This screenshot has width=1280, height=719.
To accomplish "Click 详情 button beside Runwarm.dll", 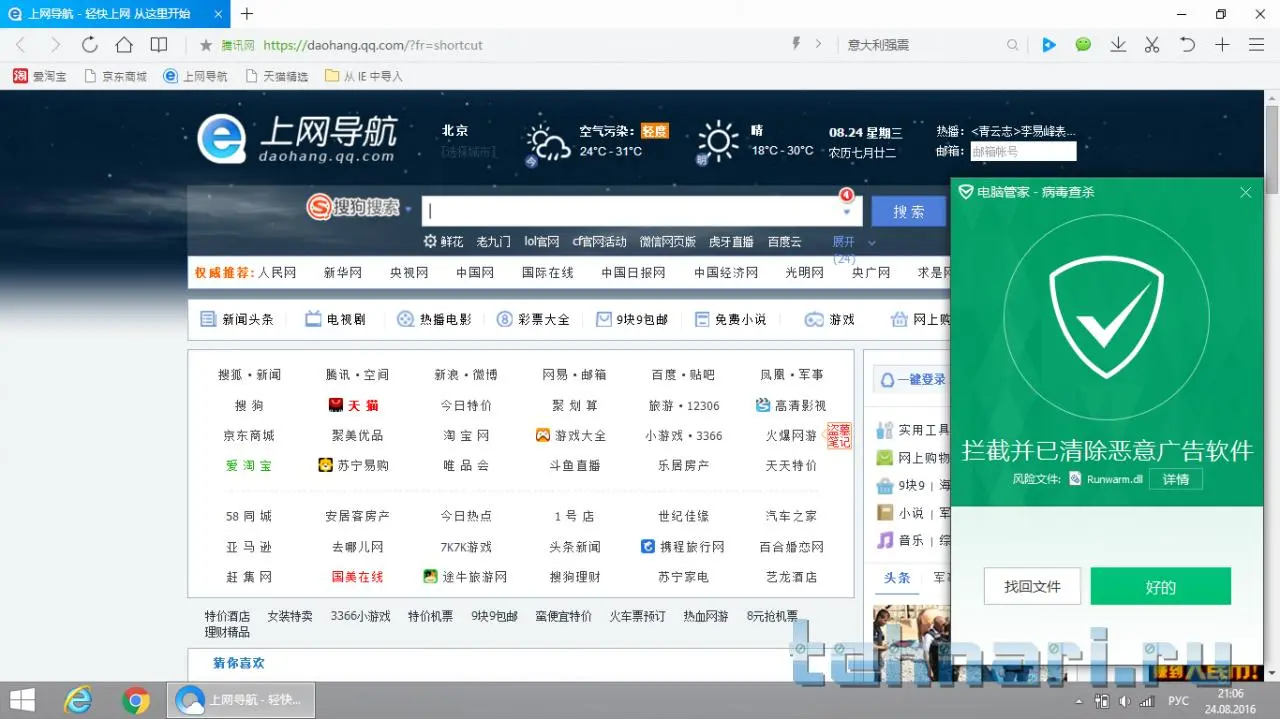I will pos(1175,479).
